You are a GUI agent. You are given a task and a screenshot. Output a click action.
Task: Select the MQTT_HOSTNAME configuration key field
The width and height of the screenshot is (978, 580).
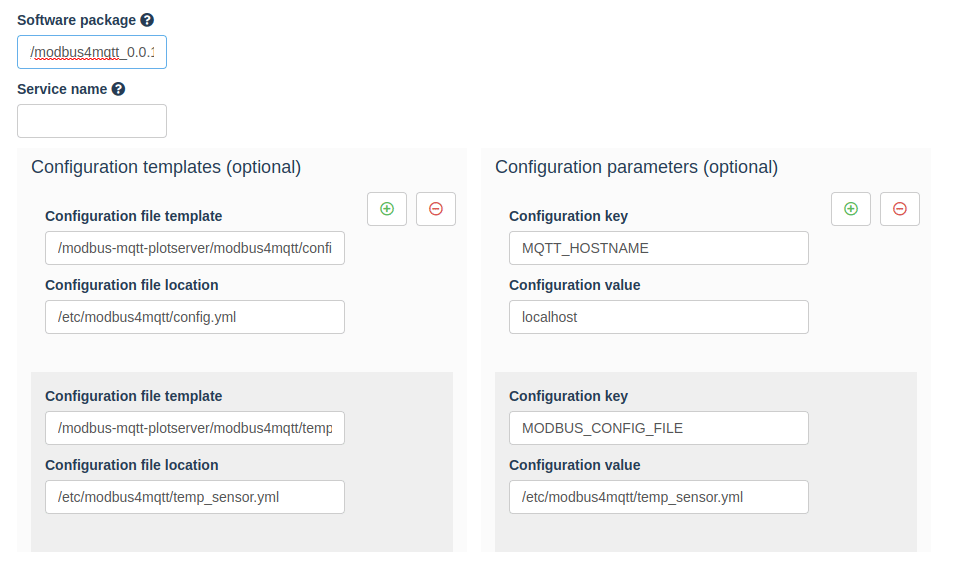point(658,247)
